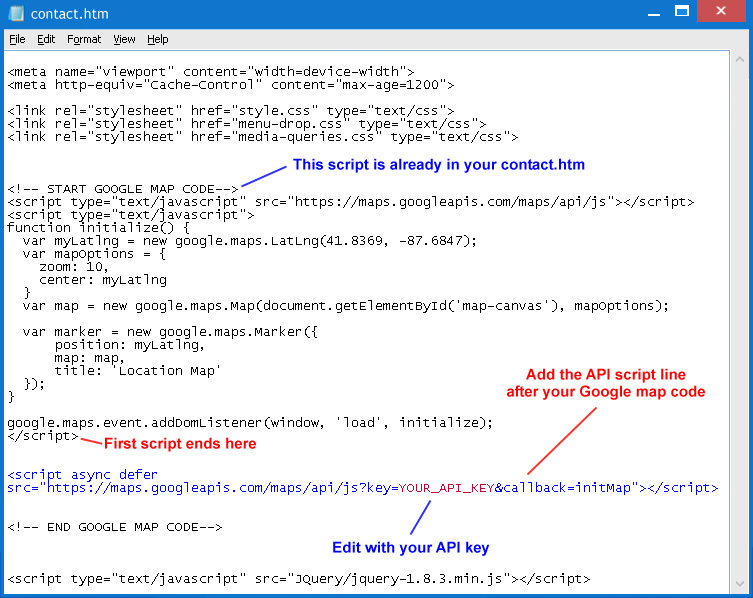Image resolution: width=753 pixels, height=598 pixels.
Task: Click the menu-drop.css stylesheet line
Action: click(x=247, y=124)
